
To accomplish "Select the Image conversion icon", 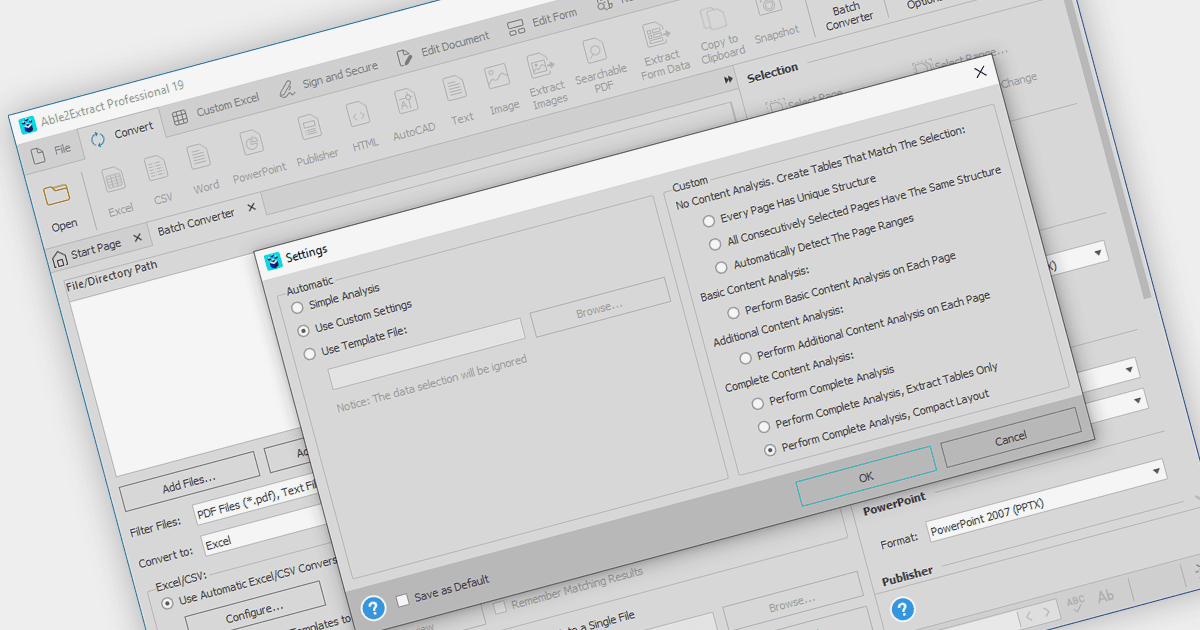I will 497,77.
